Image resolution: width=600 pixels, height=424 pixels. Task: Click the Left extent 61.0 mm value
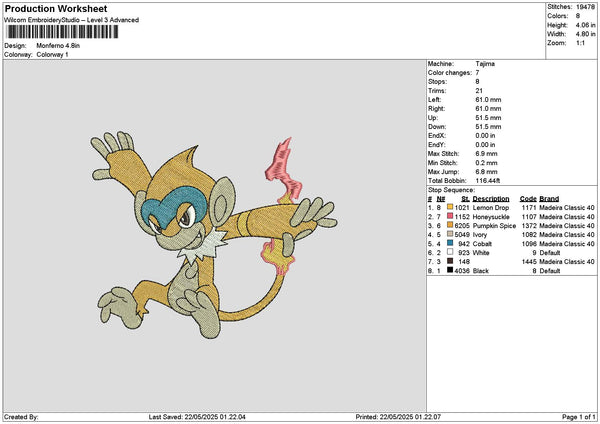point(488,100)
